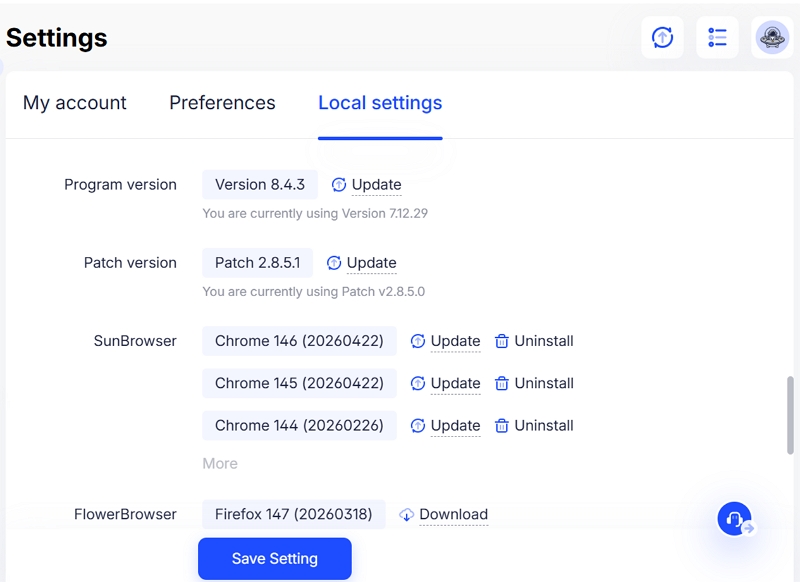Open the floating support headset button

(x=733, y=519)
